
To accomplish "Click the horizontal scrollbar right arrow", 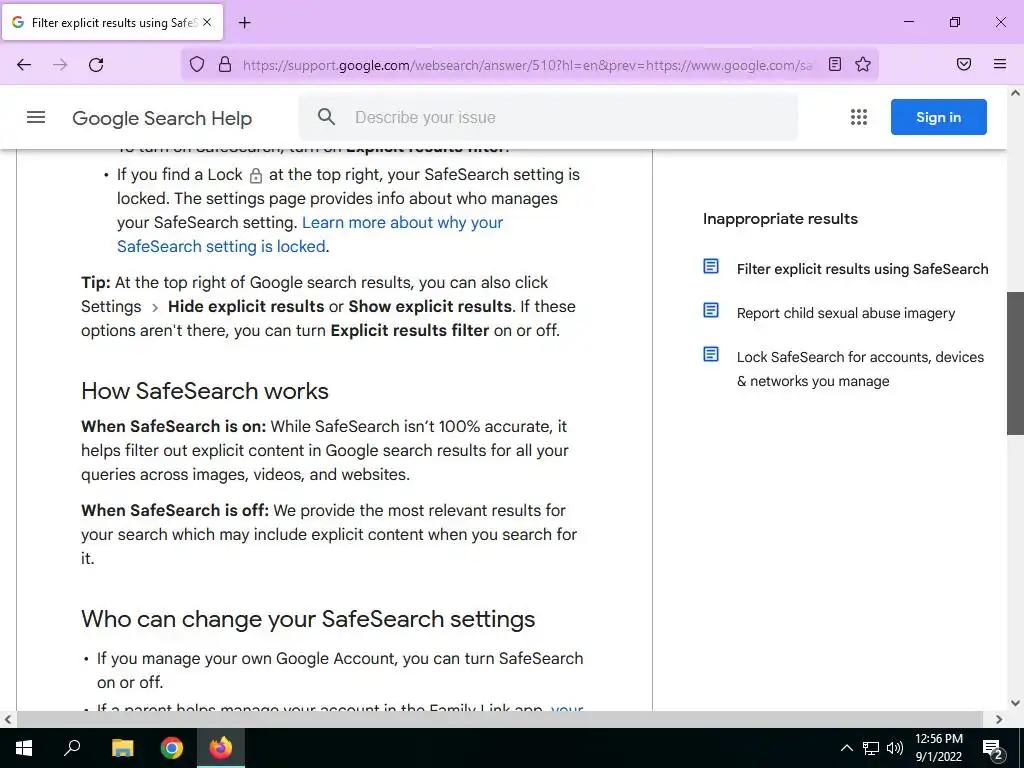I will pyautogui.click(x=999, y=719).
